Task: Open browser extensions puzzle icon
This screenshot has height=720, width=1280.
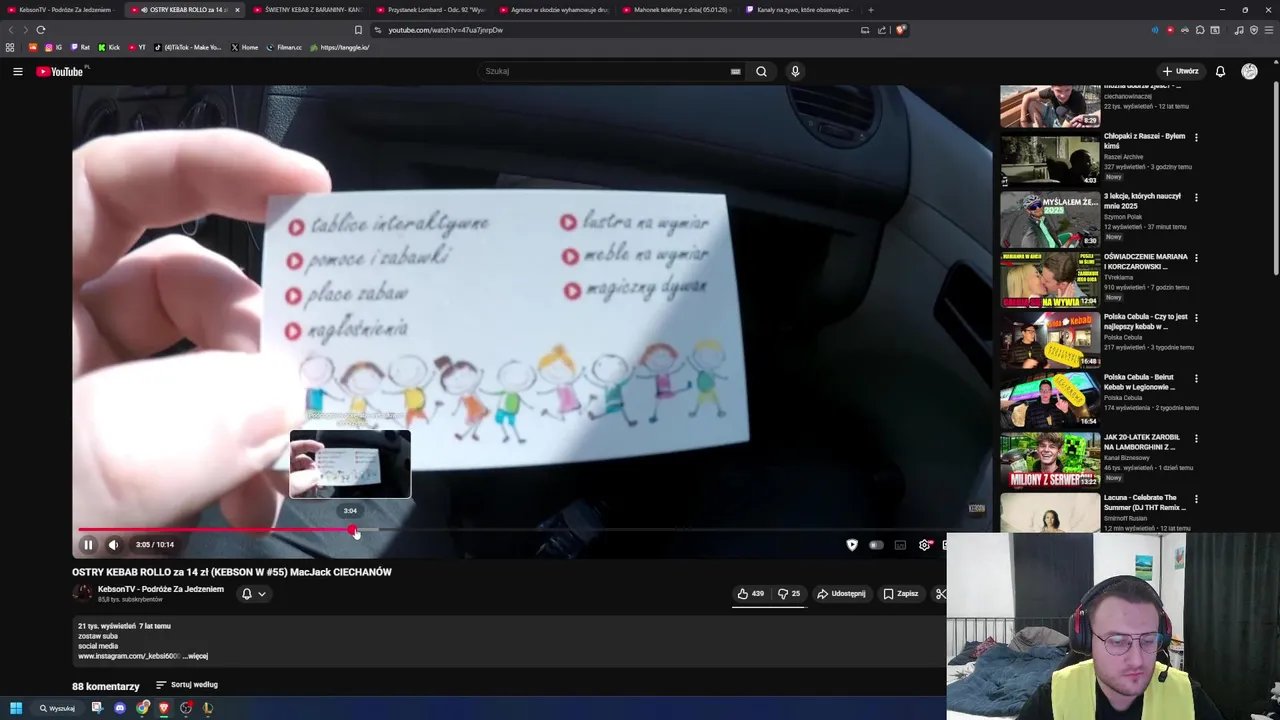Action: click(x=1200, y=30)
